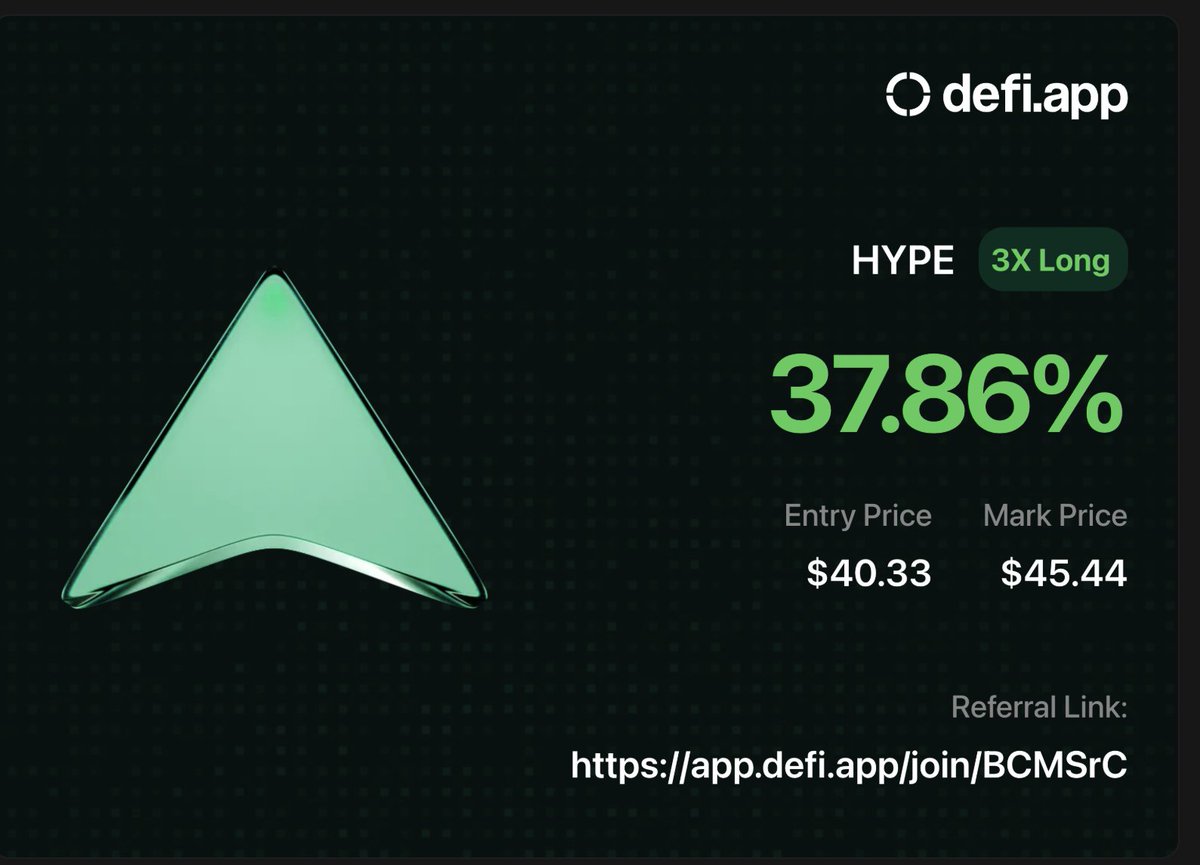The height and width of the screenshot is (865, 1200).
Task: Click the Entry Price label
Action: [858, 516]
